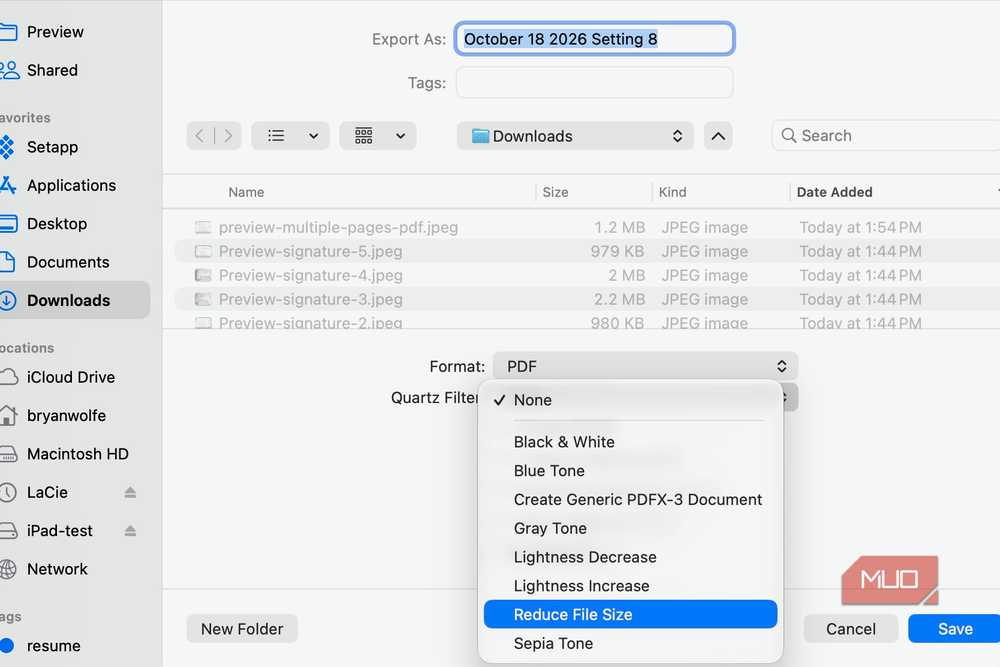Viewport: 1000px width, 667px height.
Task: Open bryanwolfe home folder
Action: point(66,415)
